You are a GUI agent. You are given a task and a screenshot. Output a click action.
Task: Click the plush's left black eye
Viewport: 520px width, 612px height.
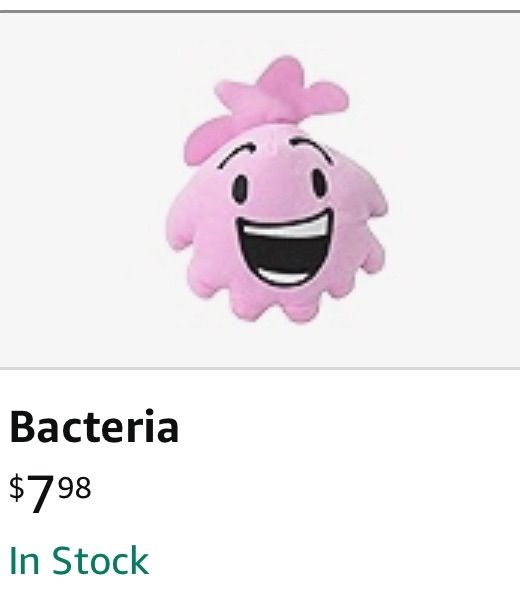239,189
